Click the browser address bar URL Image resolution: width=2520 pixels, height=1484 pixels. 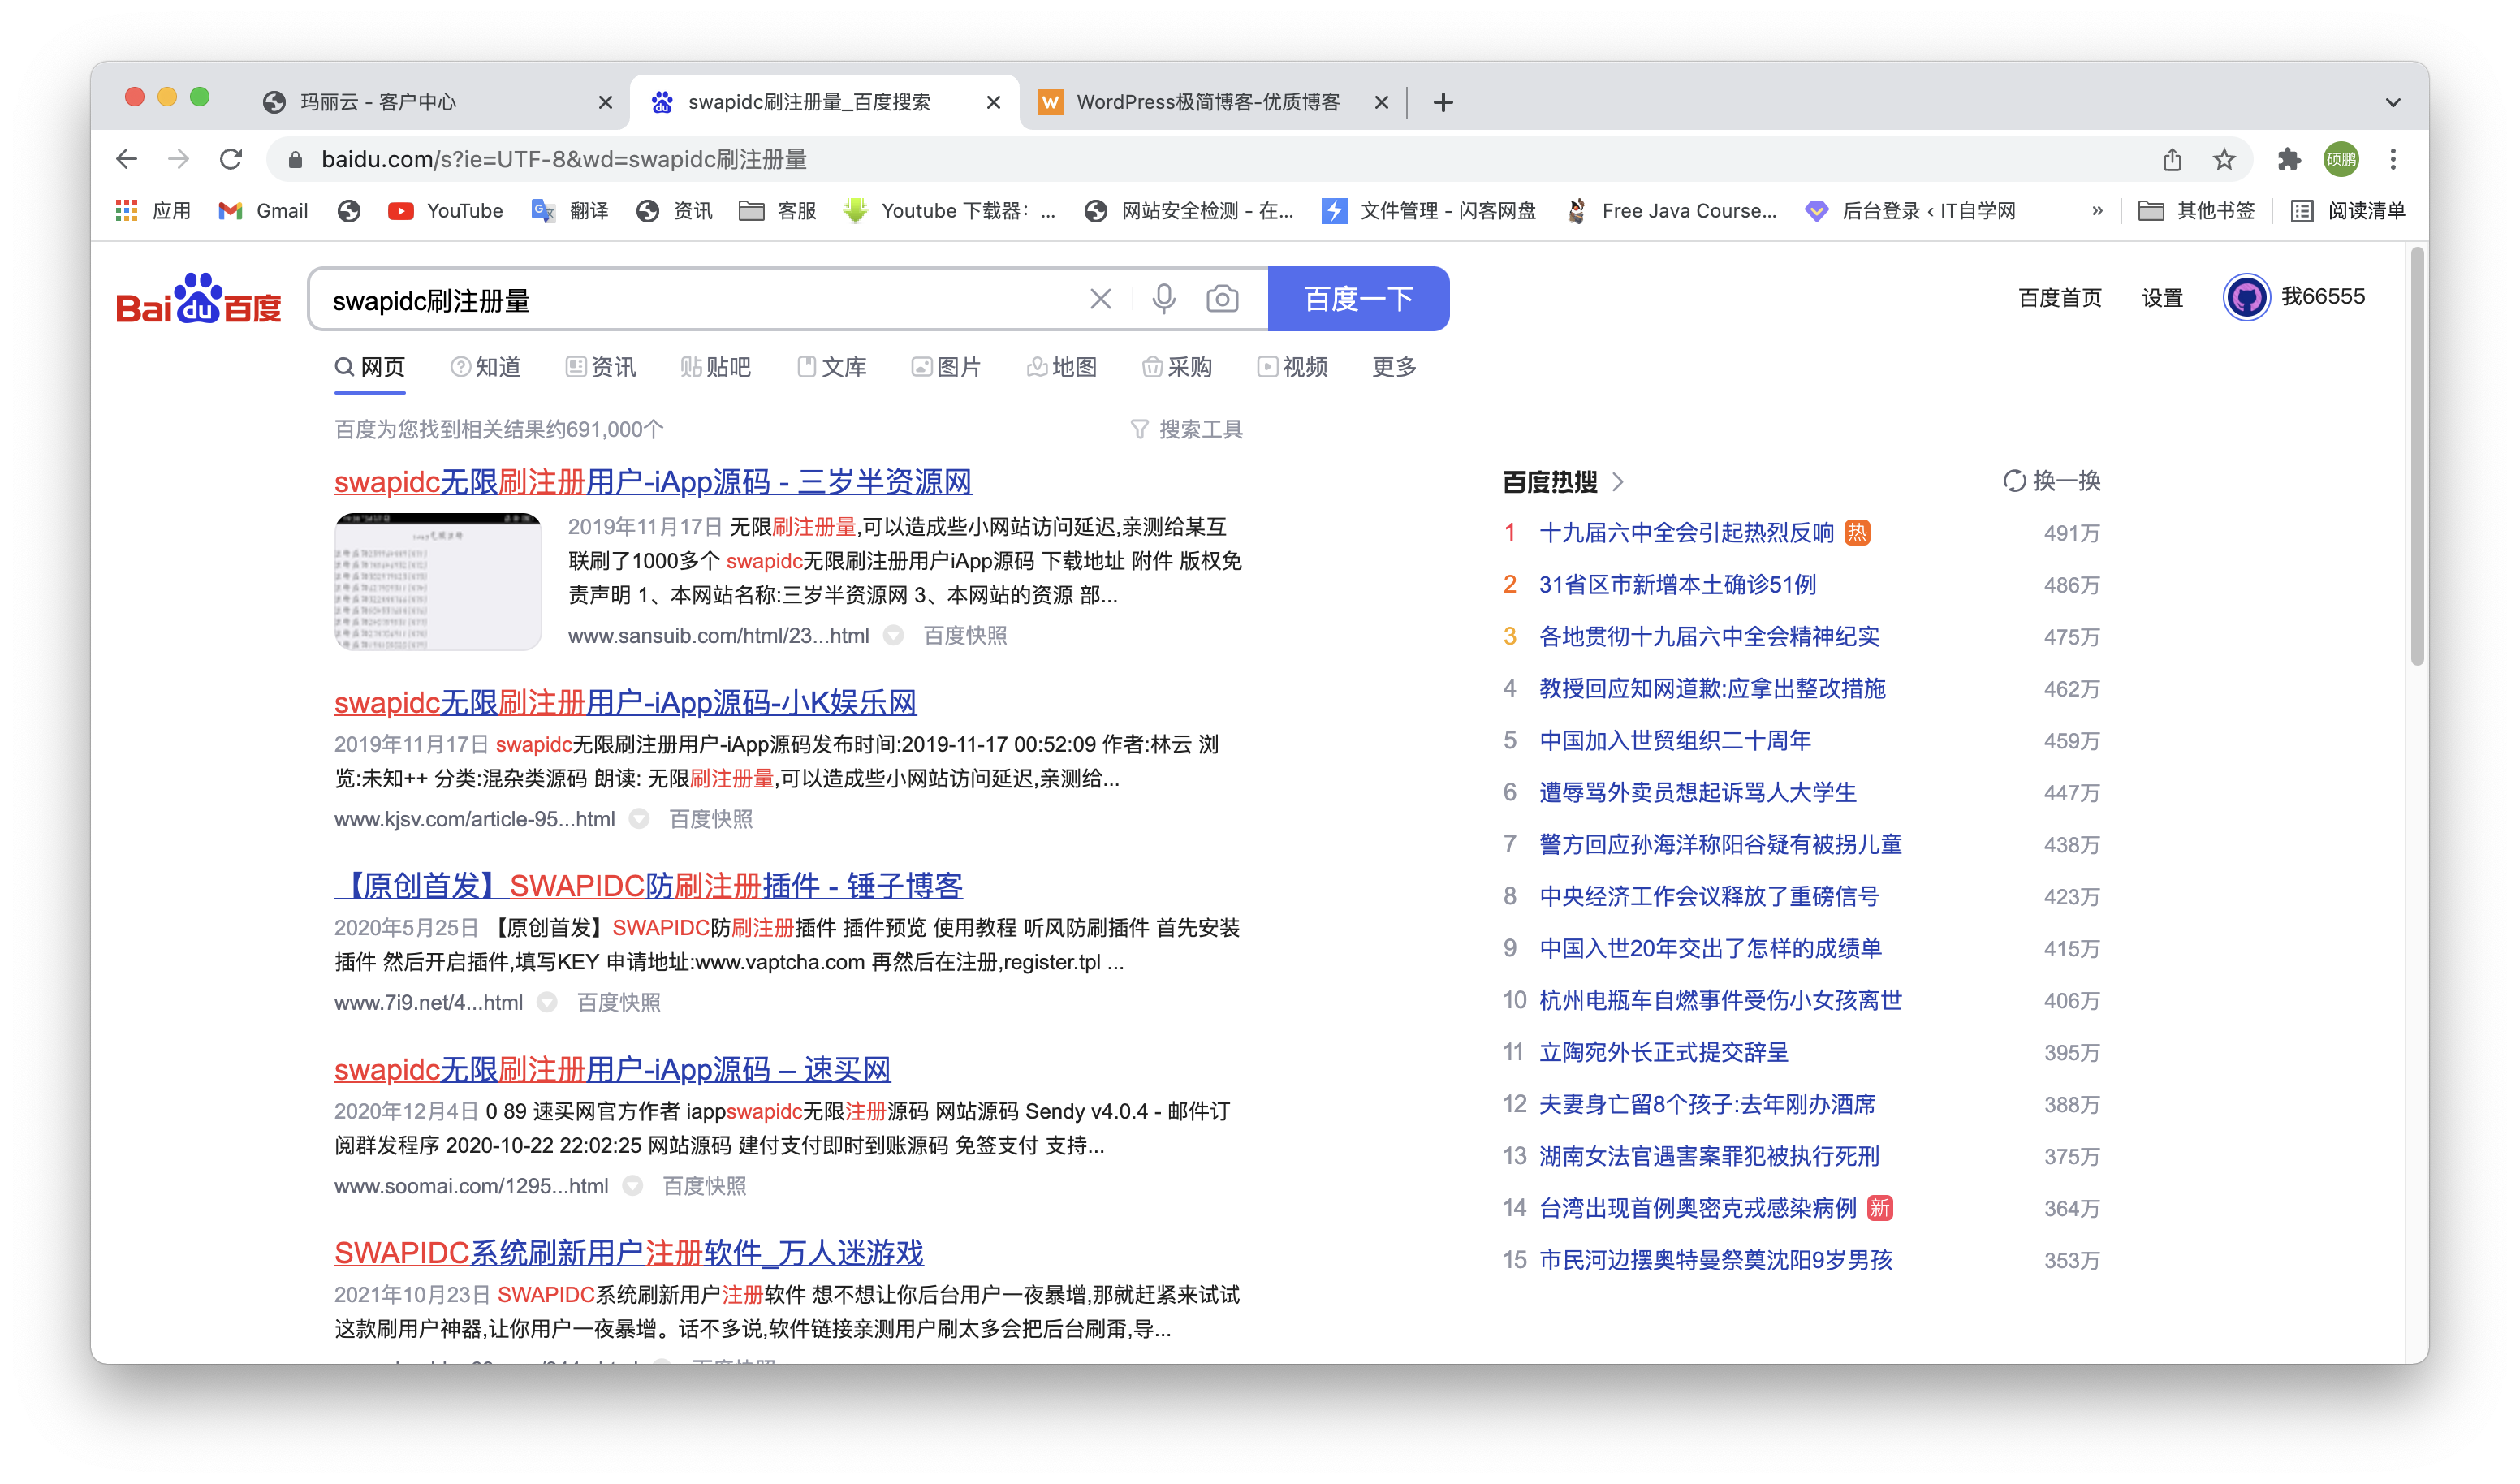(x=564, y=159)
